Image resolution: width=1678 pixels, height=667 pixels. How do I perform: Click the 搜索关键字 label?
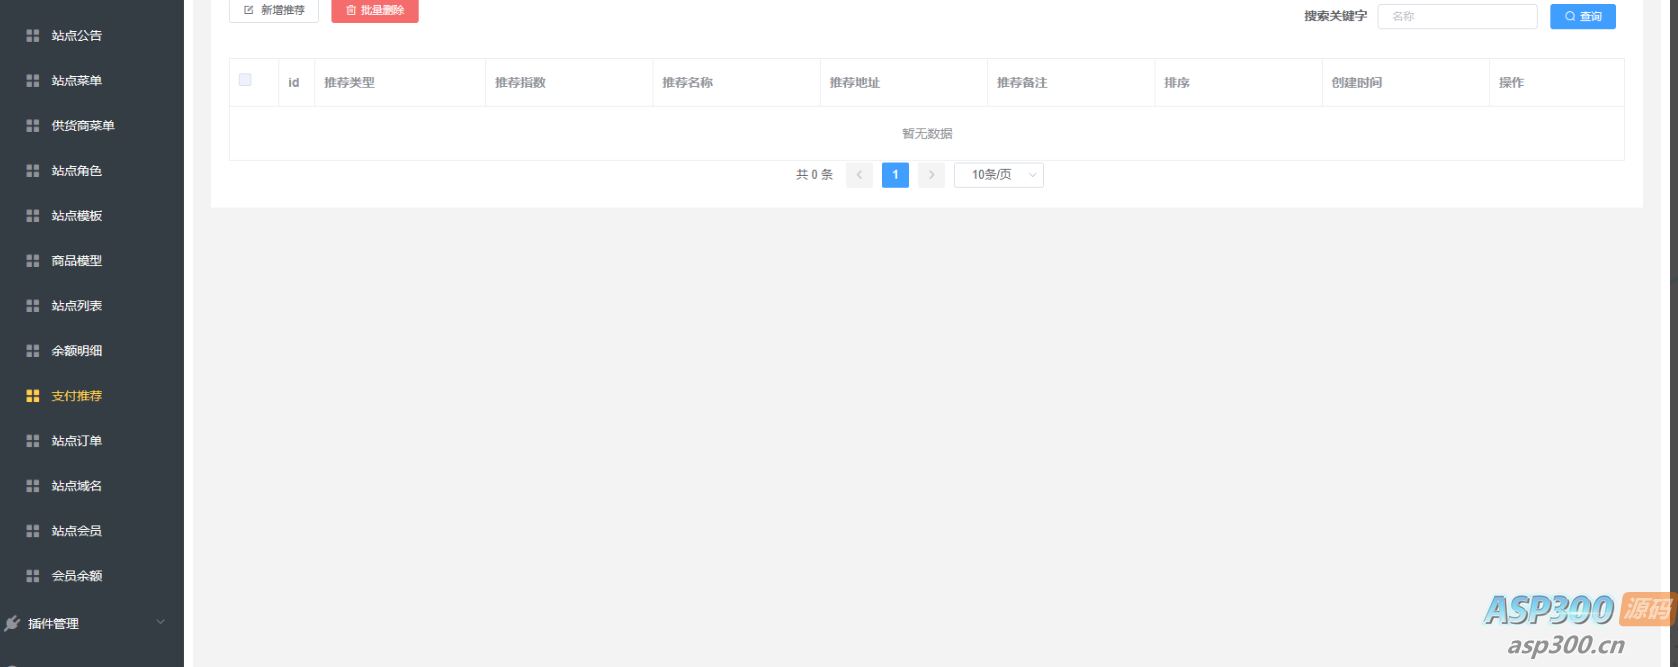[x=1335, y=17]
